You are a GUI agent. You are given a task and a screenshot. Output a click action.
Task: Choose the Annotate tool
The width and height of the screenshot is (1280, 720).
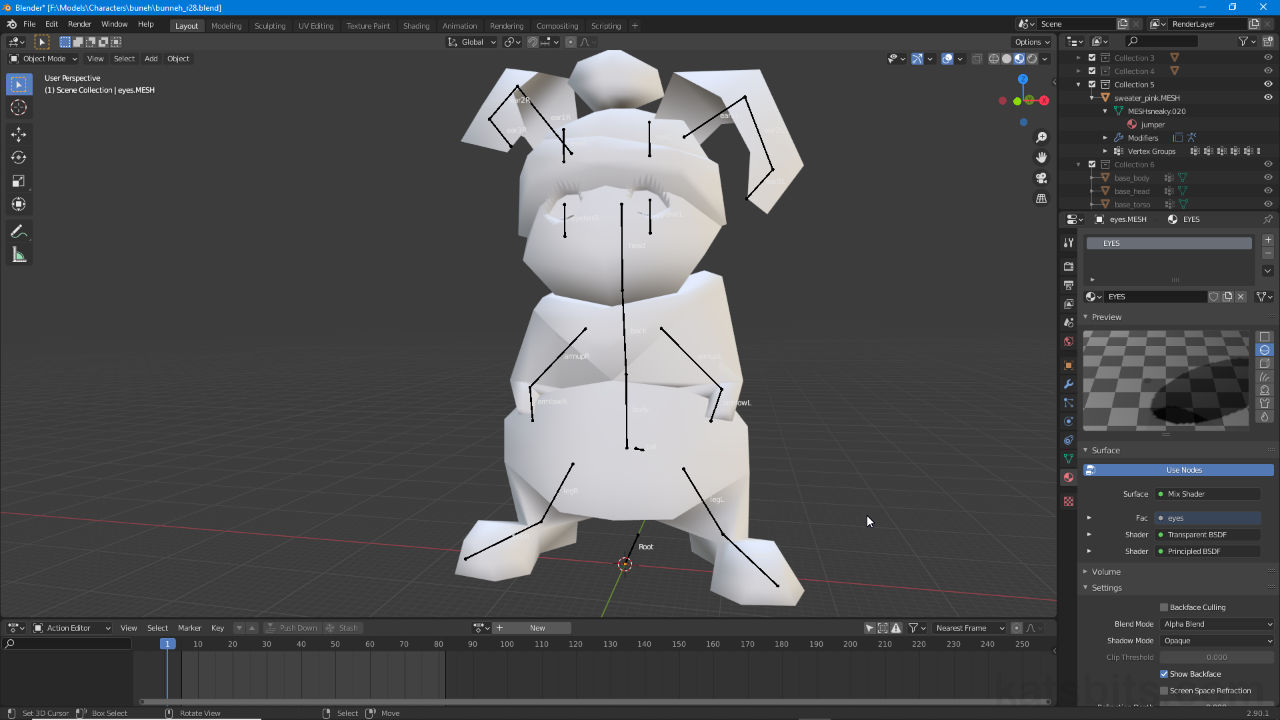click(x=19, y=231)
